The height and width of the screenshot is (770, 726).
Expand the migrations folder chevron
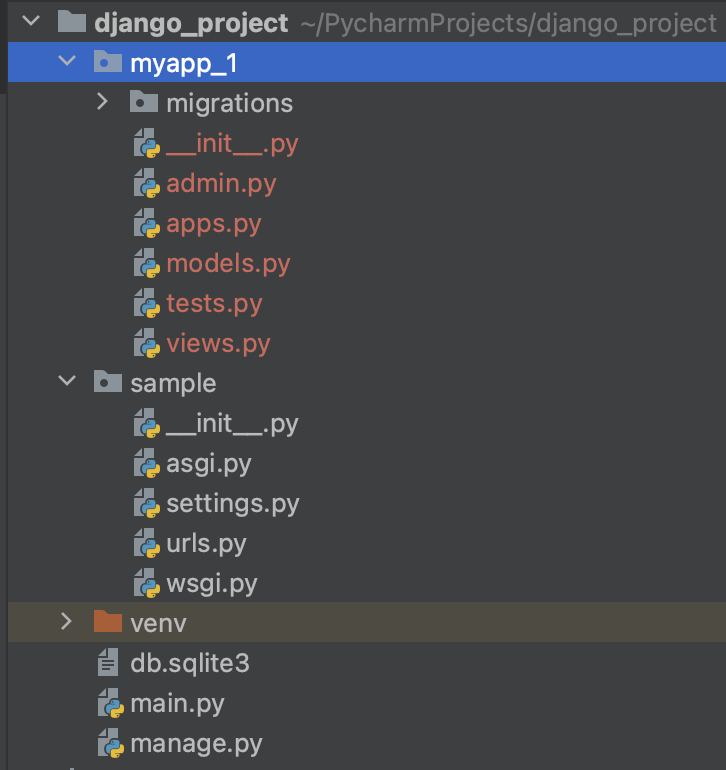pos(102,102)
